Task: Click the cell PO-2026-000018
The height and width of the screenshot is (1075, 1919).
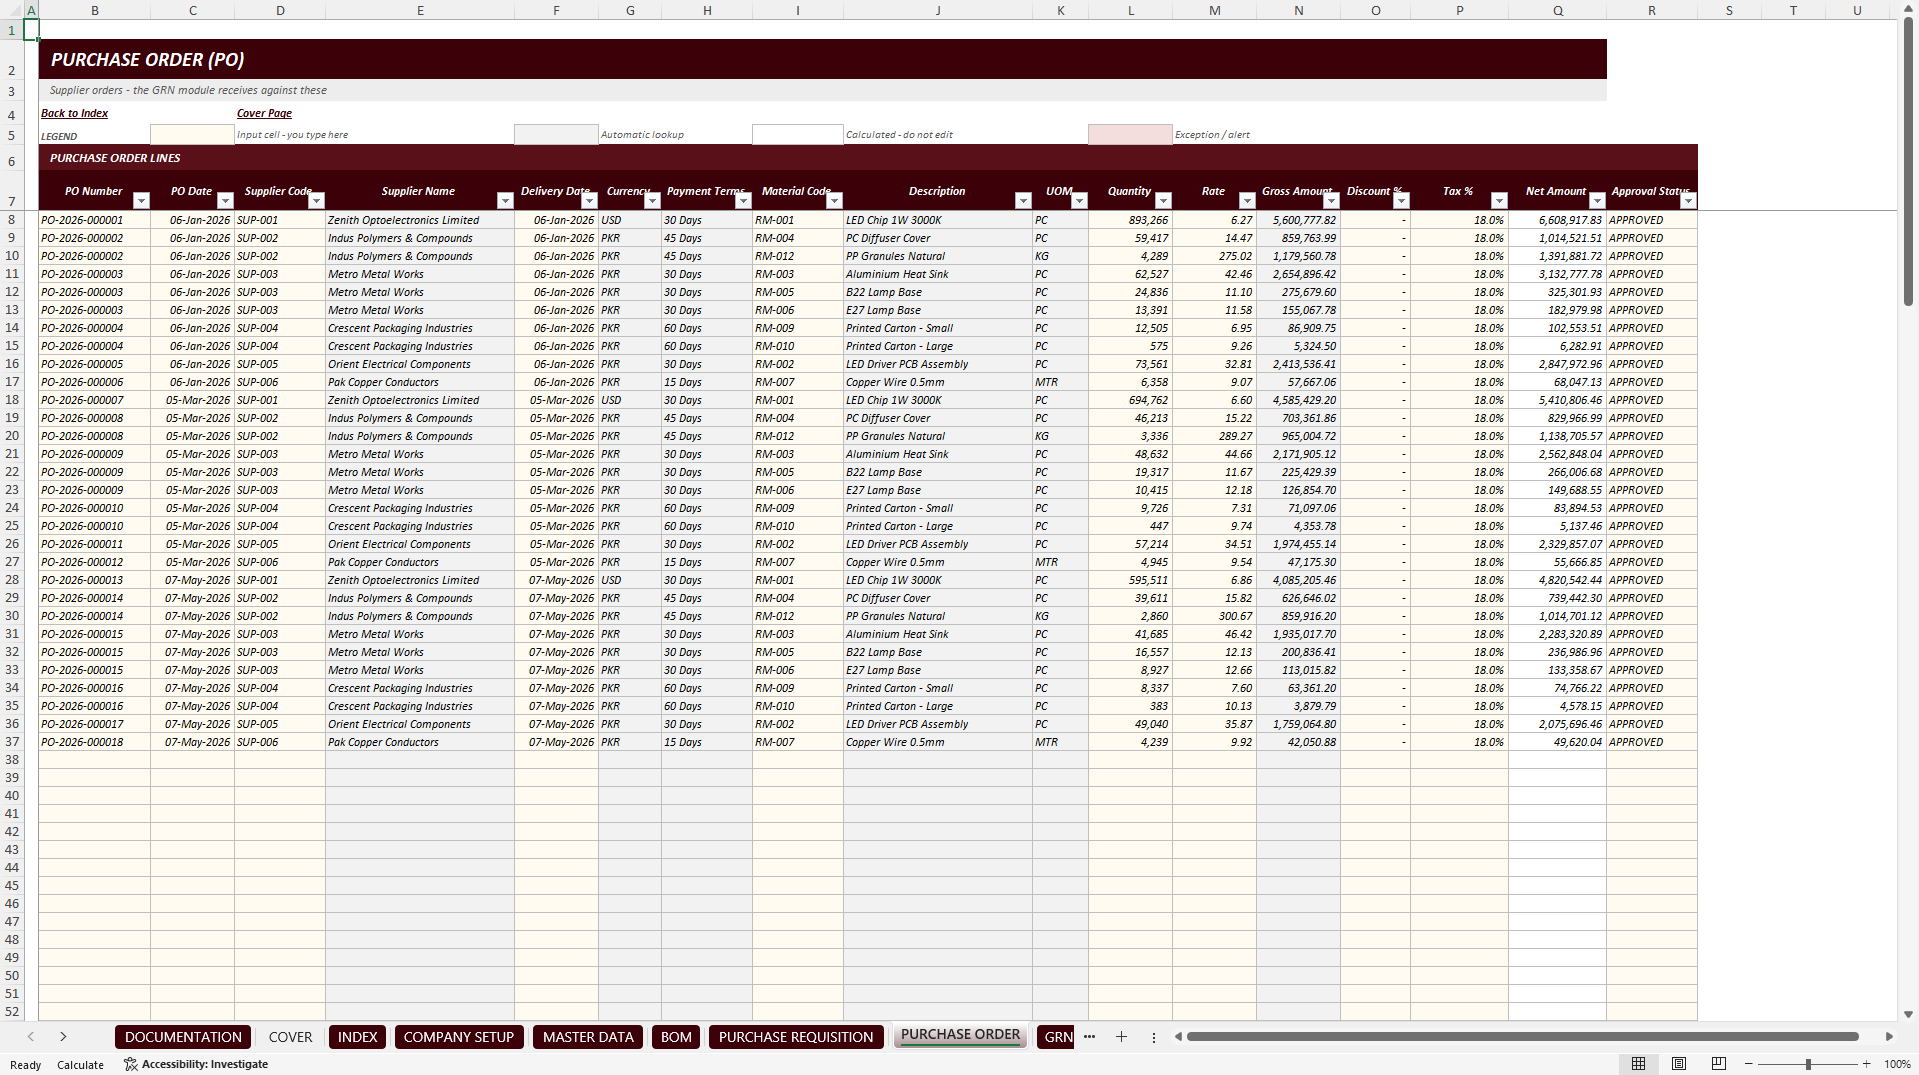Action: [x=94, y=742]
